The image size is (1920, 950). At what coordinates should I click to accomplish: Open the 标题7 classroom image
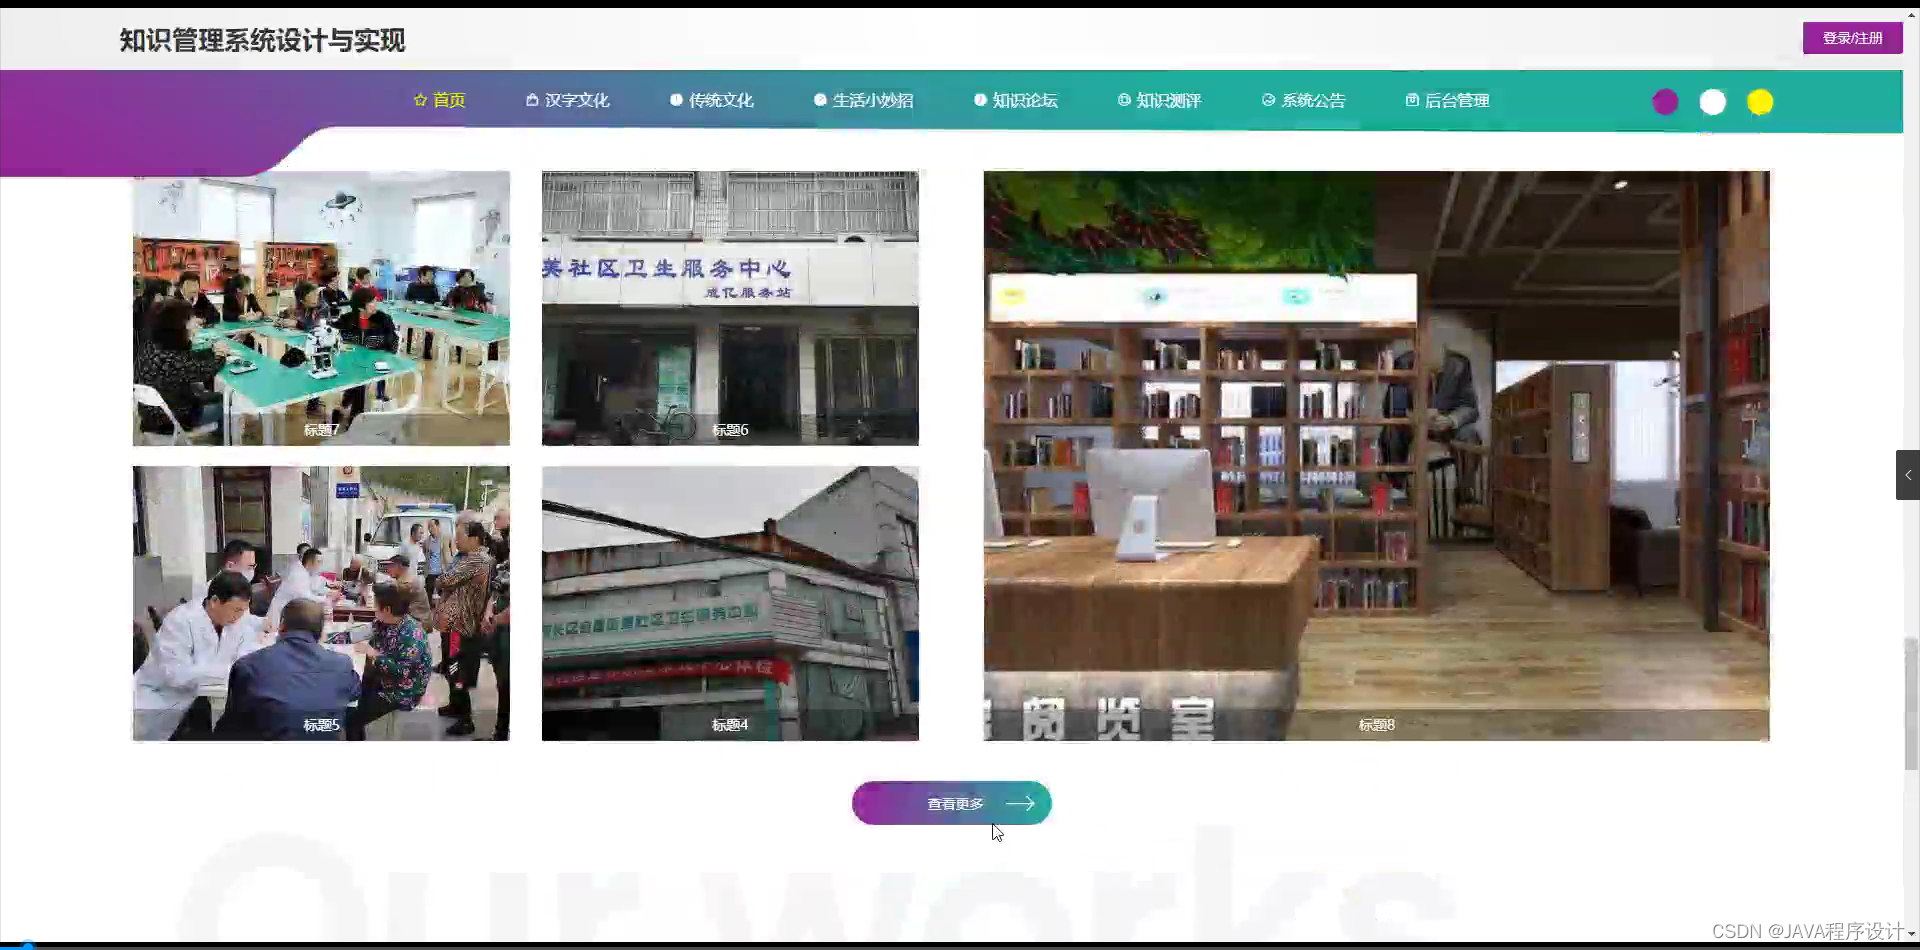[321, 308]
